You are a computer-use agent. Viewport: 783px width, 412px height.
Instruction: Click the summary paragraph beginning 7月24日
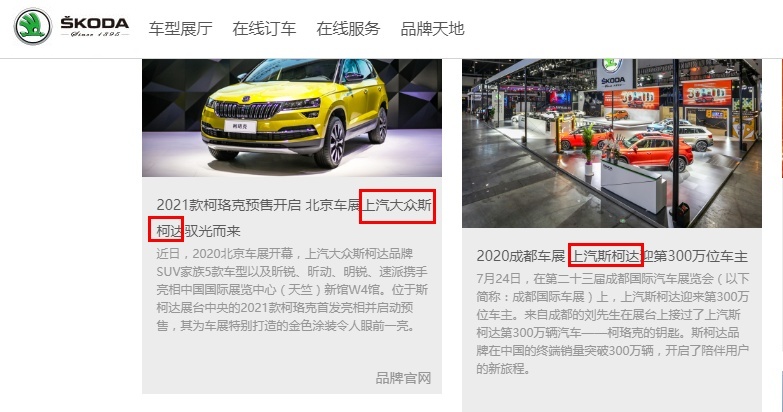tap(612, 324)
